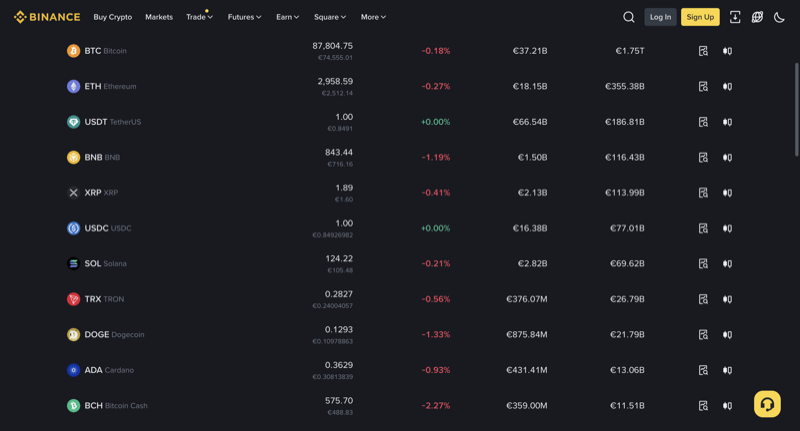Open the search icon
The width and height of the screenshot is (800, 431).
[629, 17]
